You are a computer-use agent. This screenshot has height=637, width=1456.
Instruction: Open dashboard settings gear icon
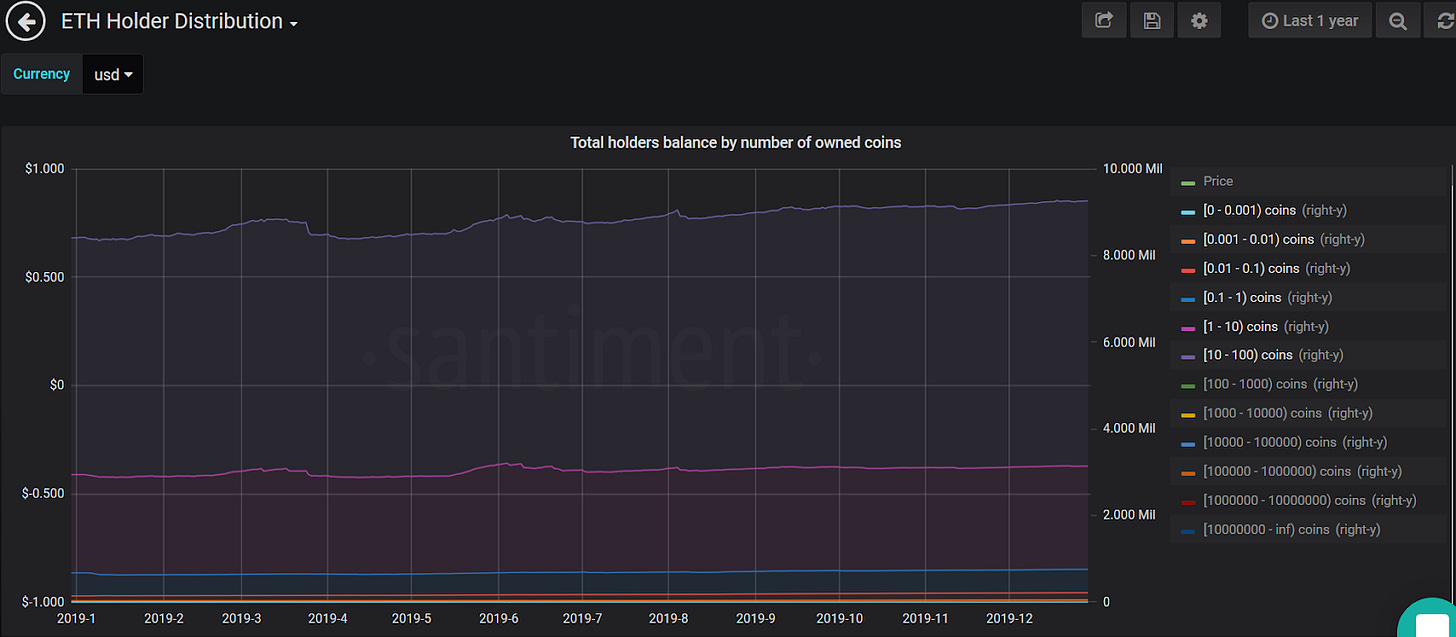click(1199, 20)
